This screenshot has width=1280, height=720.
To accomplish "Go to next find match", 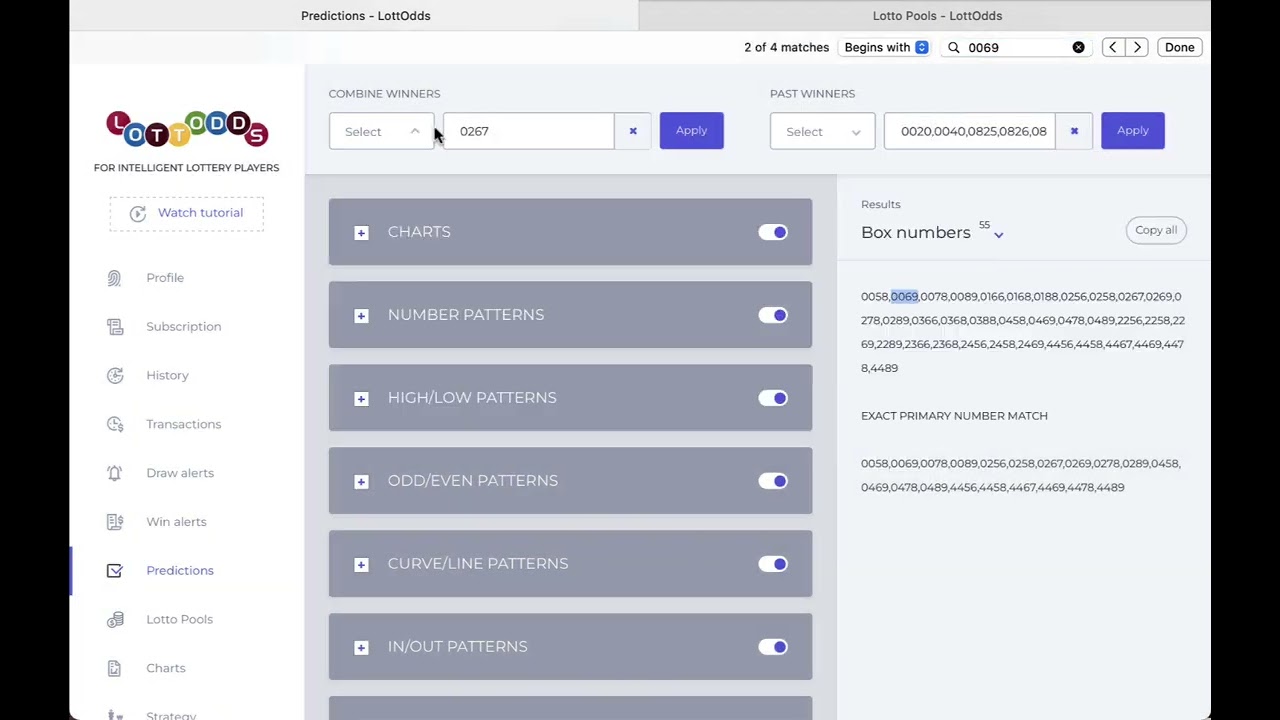I will coord(1137,47).
